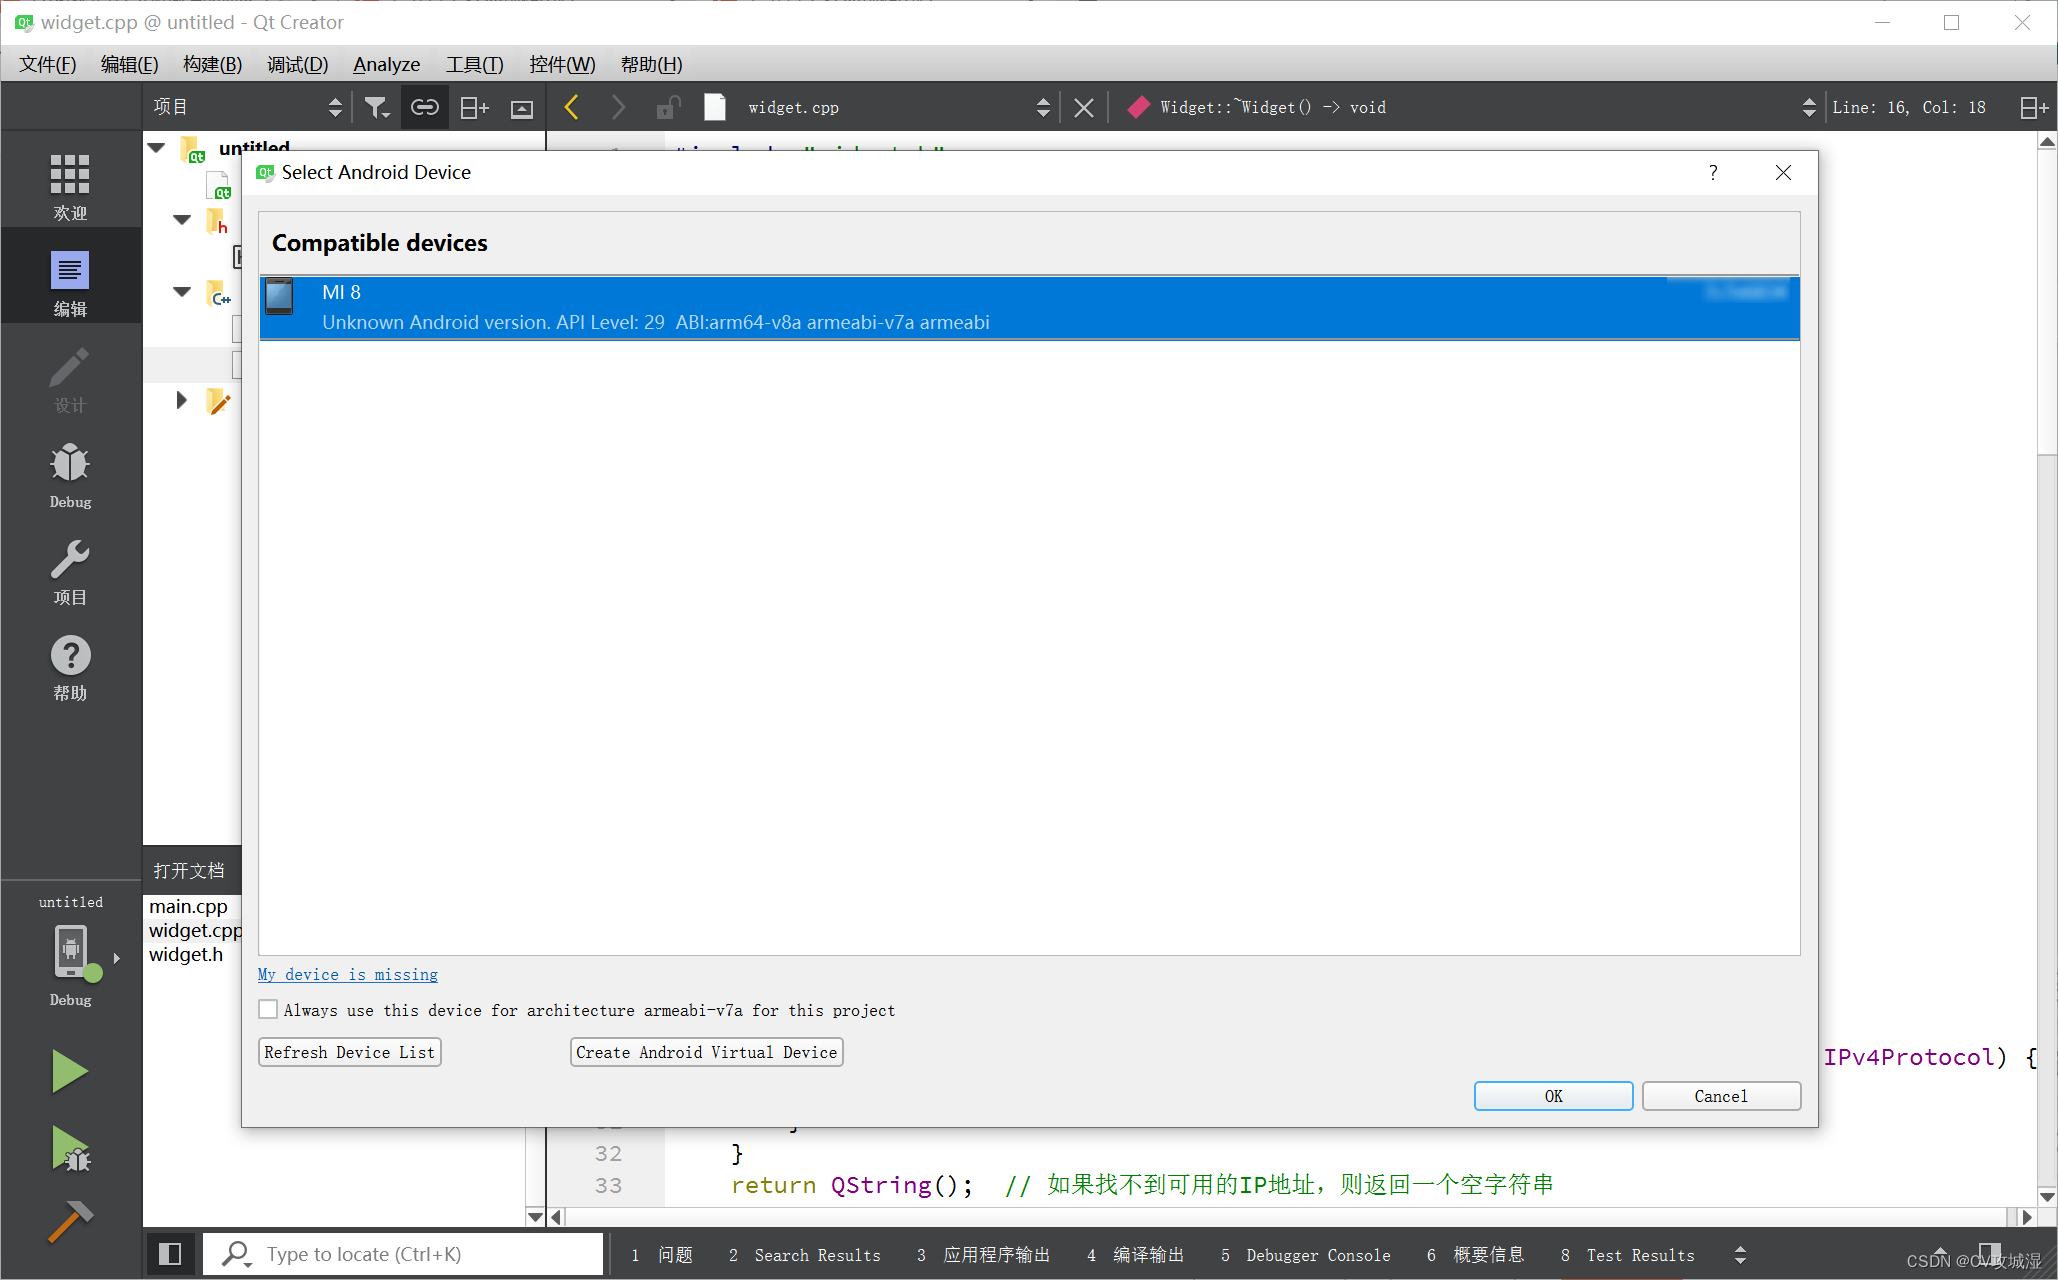The height and width of the screenshot is (1280, 2058).
Task: Click the green Run button
Action: pos(69,1071)
